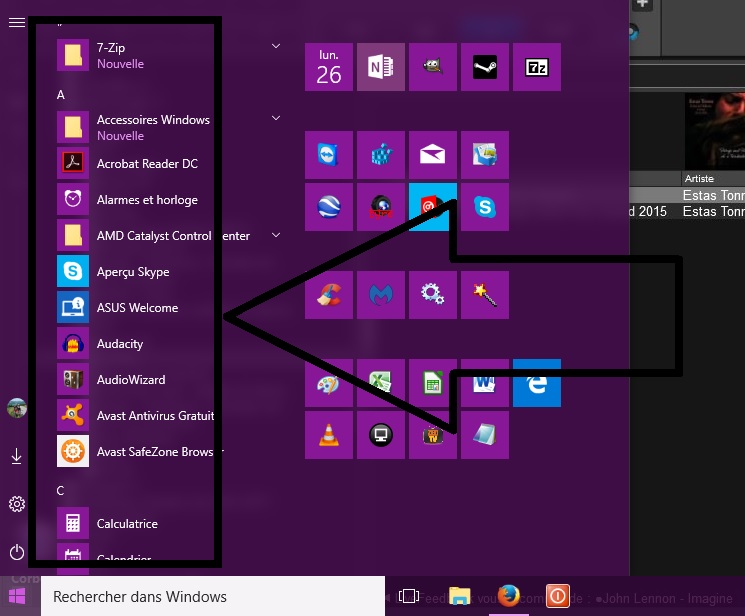Select the Estas Tonne row dated 2015

(687, 211)
